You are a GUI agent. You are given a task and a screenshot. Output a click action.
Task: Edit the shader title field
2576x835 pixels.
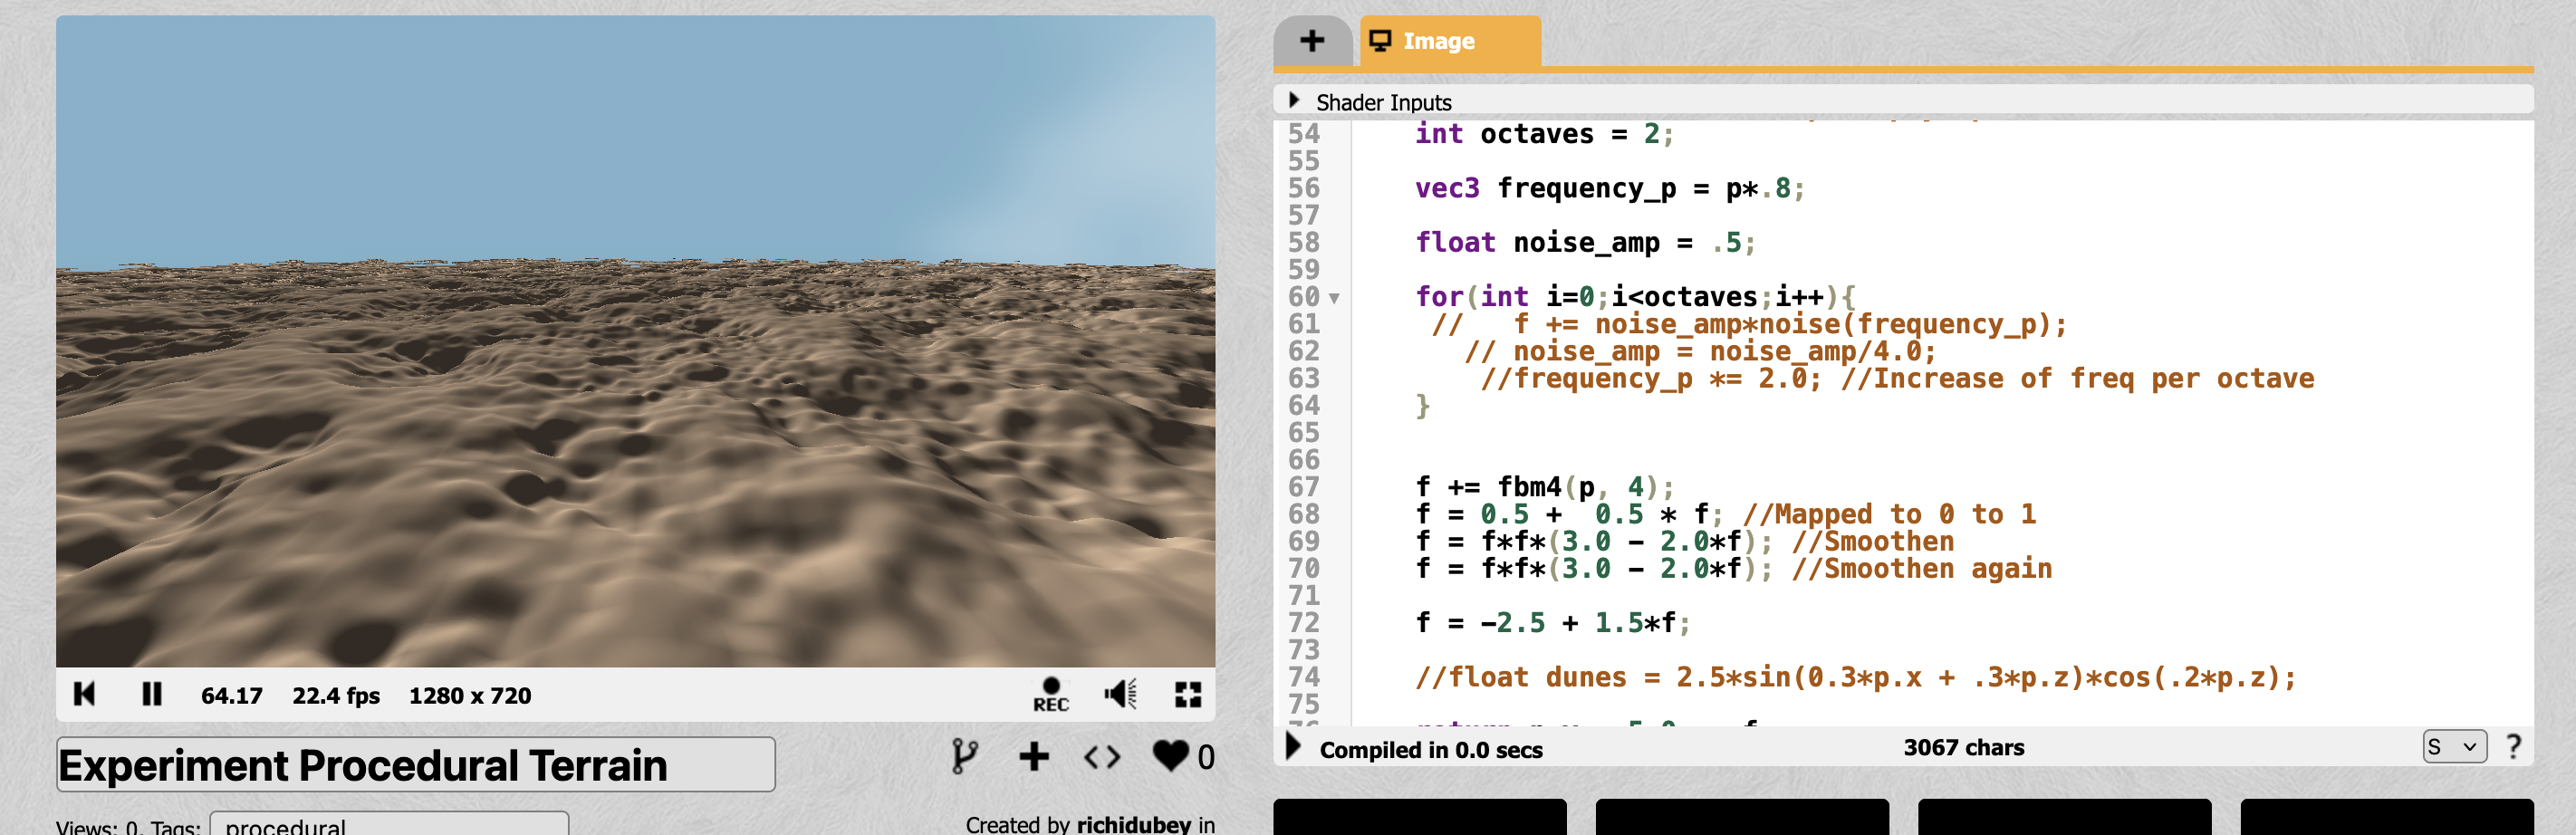(x=415, y=765)
